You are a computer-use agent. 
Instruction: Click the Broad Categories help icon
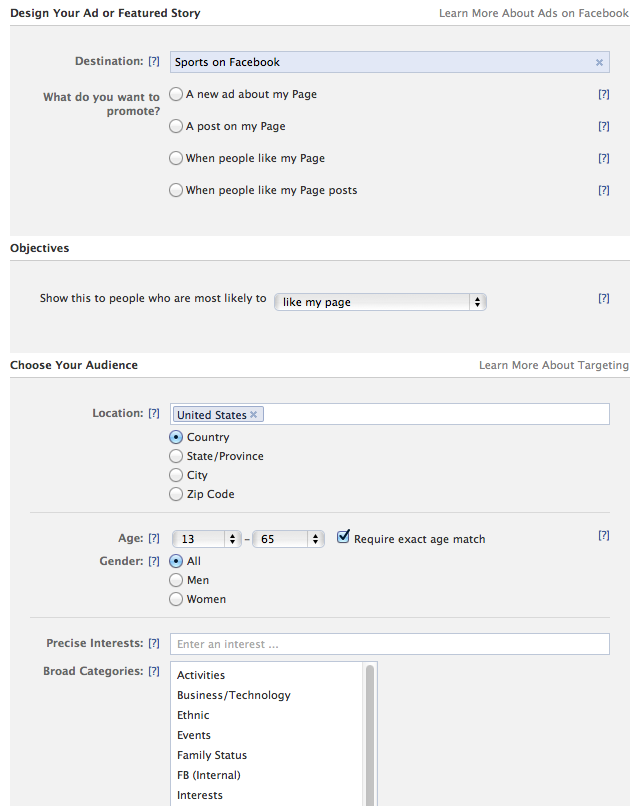[153, 671]
